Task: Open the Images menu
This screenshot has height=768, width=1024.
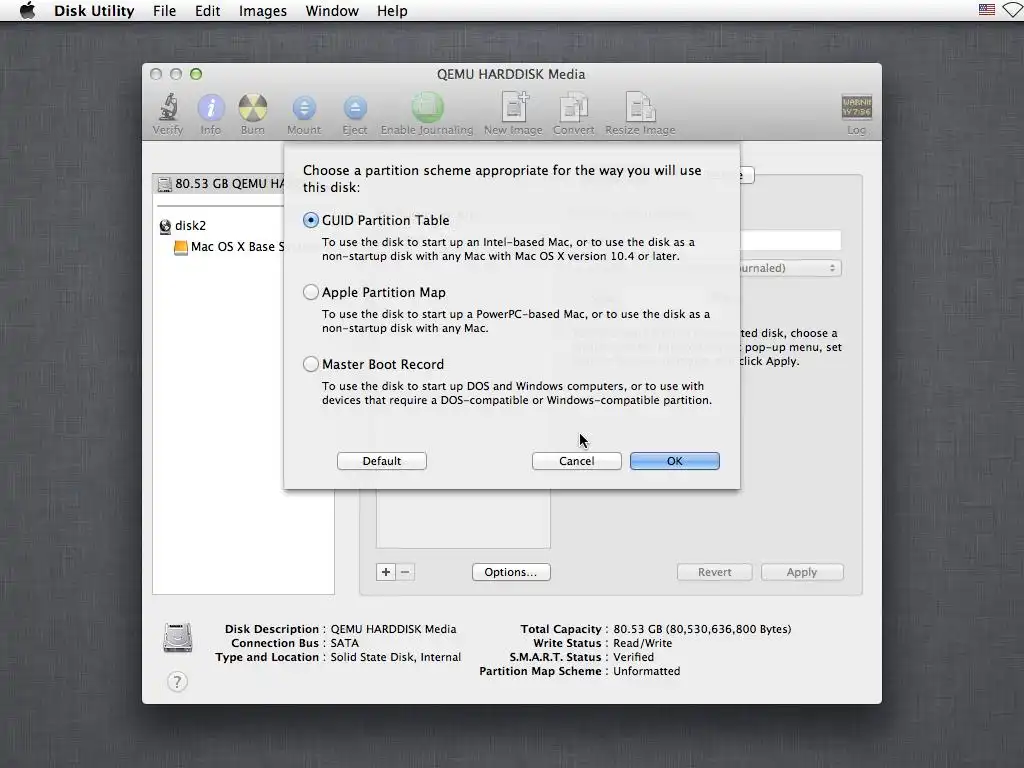Action: pyautogui.click(x=263, y=11)
